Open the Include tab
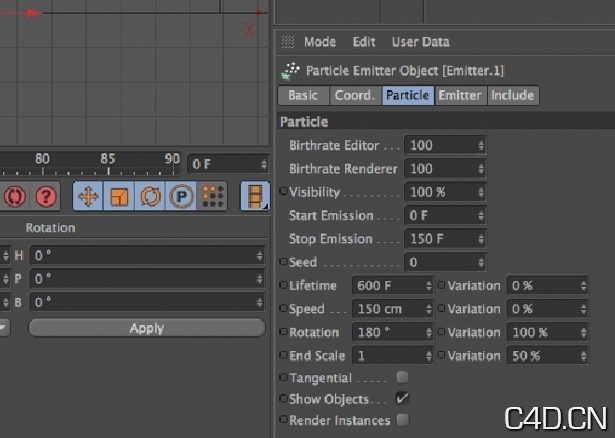Image resolution: width=615 pixels, height=438 pixels. (513, 95)
